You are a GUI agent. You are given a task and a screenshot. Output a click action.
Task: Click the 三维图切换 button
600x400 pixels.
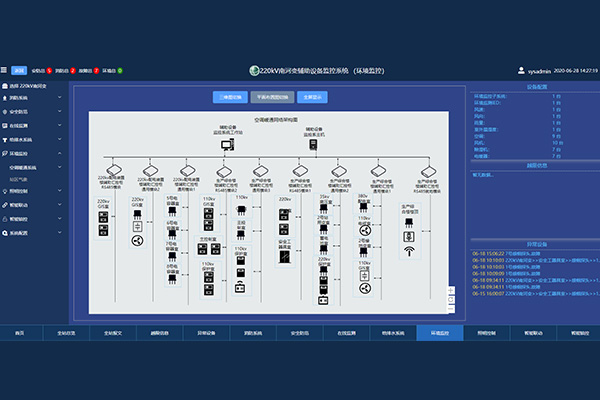229,98
